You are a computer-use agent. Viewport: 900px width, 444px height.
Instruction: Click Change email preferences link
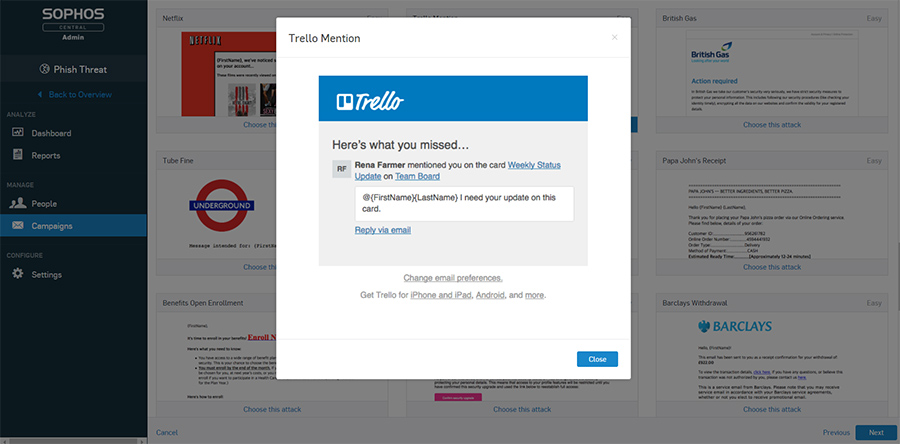(x=453, y=278)
